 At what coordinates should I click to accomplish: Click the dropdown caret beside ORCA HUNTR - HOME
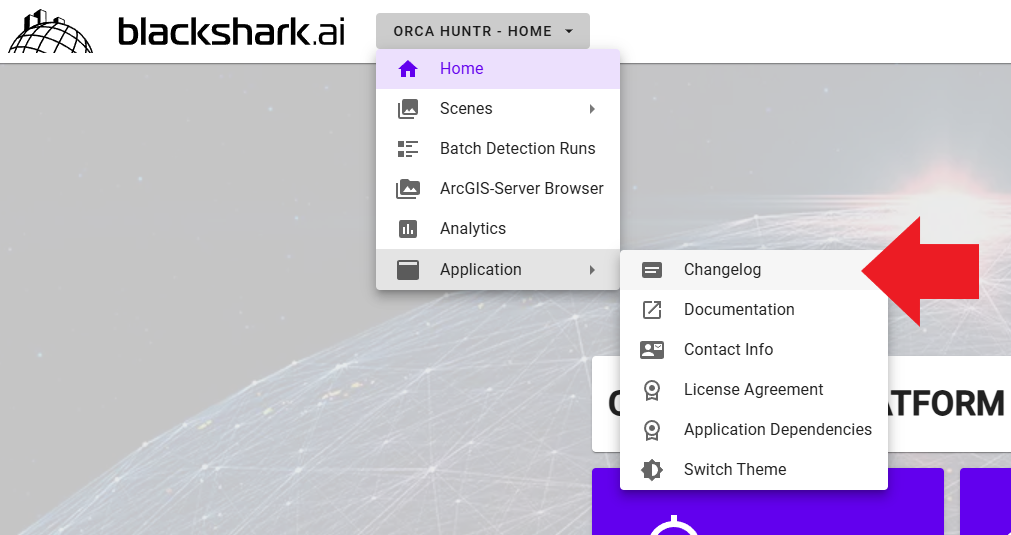tap(569, 31)
